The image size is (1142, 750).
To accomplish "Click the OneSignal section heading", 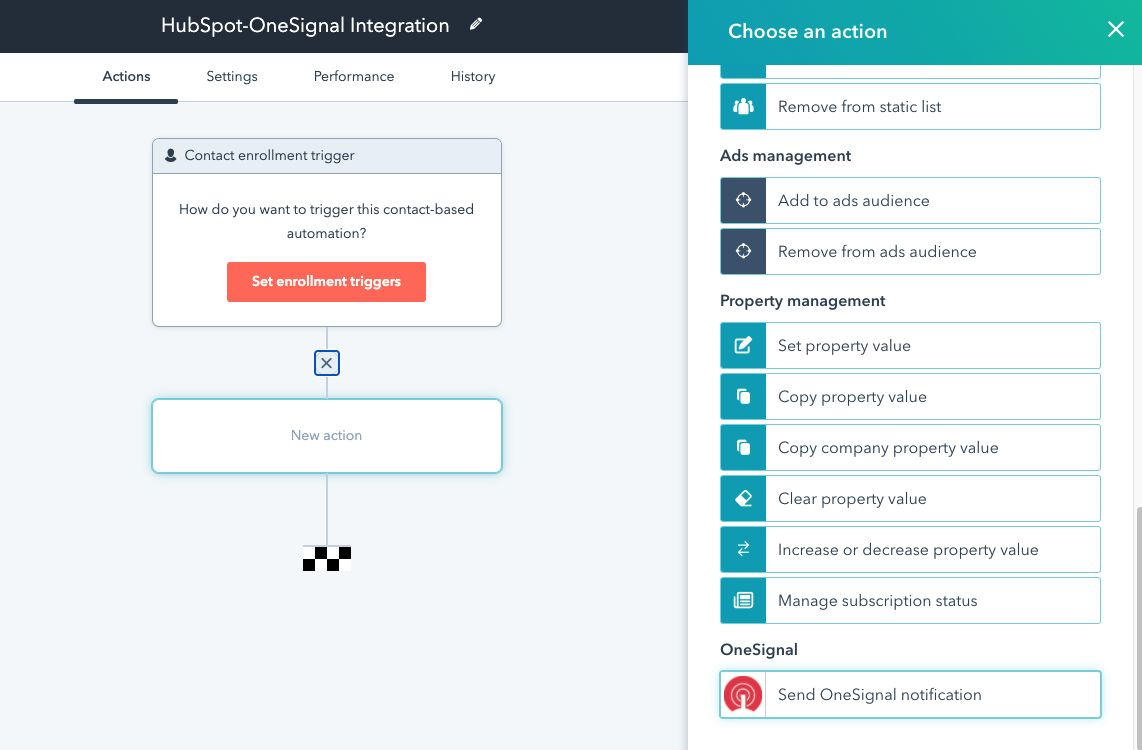I will tap(759, 650).
